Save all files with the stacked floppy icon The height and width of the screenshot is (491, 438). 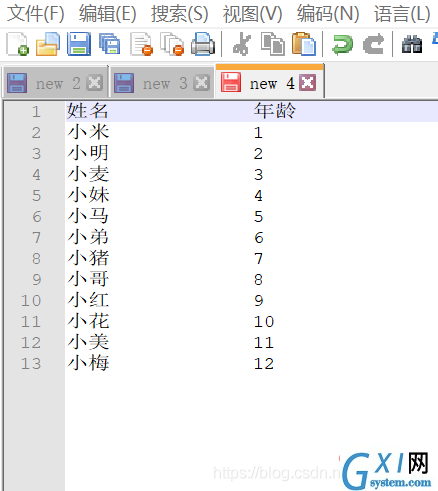[x=110, y=44]
